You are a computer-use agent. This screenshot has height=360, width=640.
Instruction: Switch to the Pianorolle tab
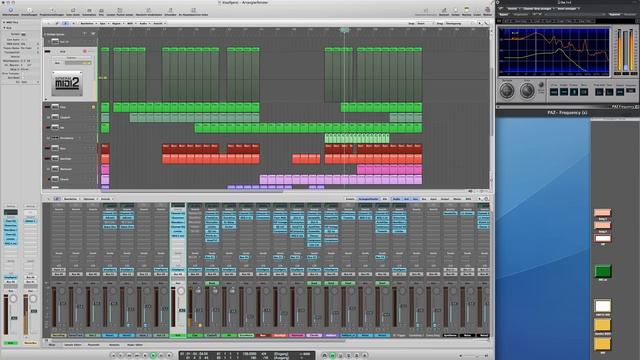pyautogui.click(x=93, y=345)
